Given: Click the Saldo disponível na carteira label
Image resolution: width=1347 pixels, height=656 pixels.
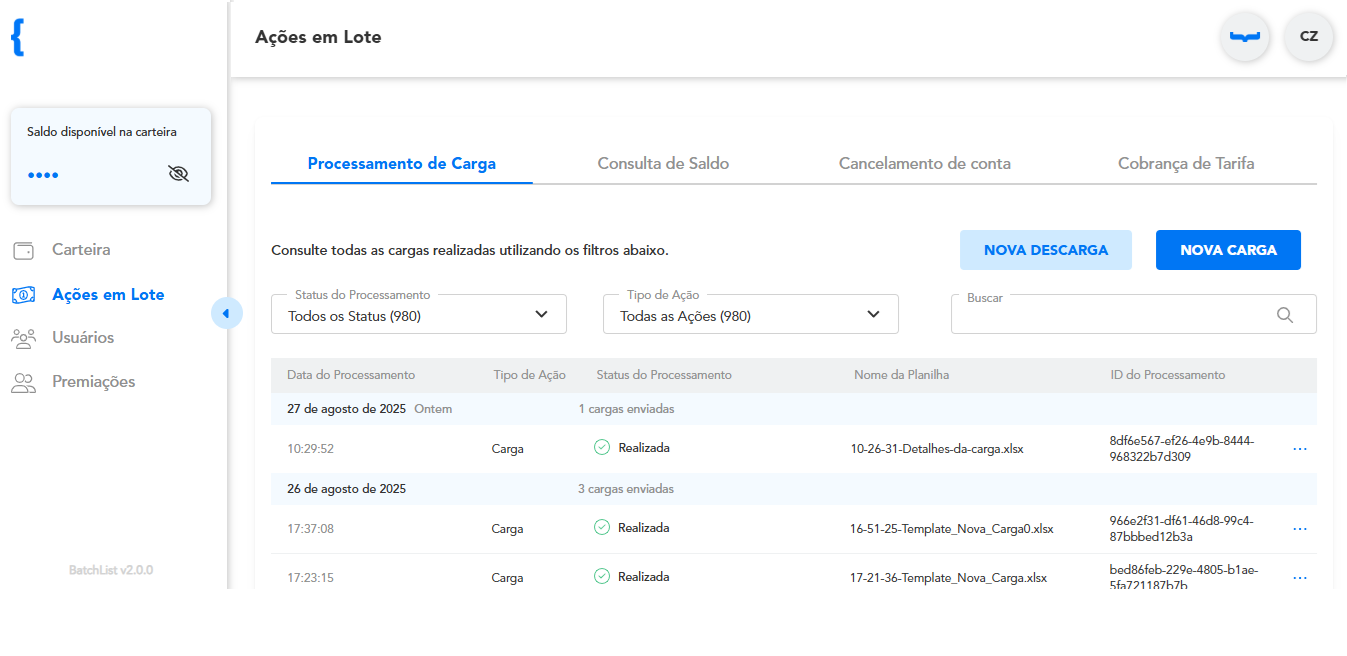Looking at the screenshot, I should point(102,132).
